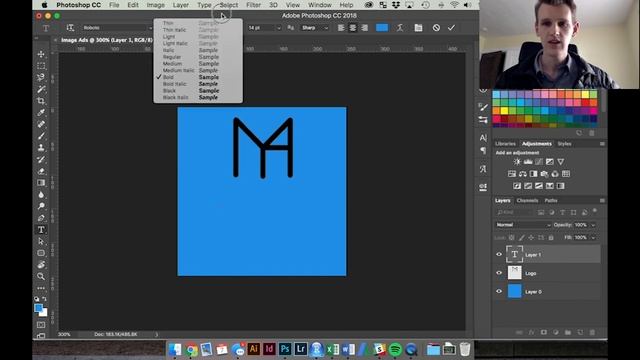The height and width of the screenshot is (360, 640).
Task: Select the Zoom tool
Action: [41, 276]
